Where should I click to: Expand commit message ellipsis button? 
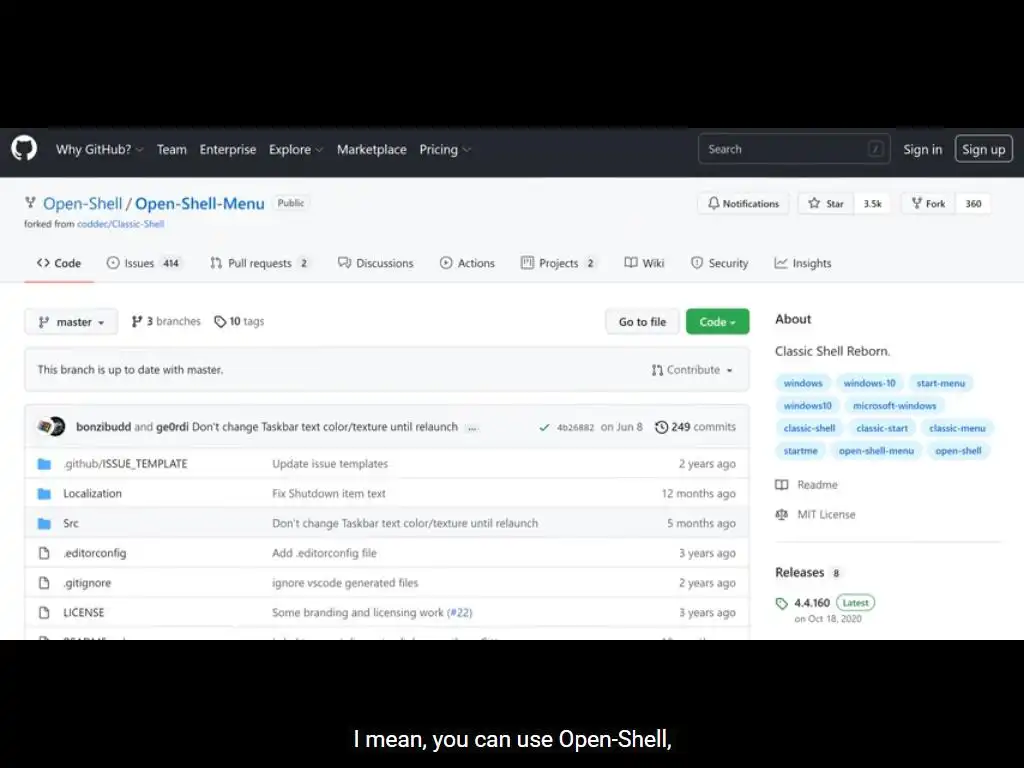(x=473, y=428)
